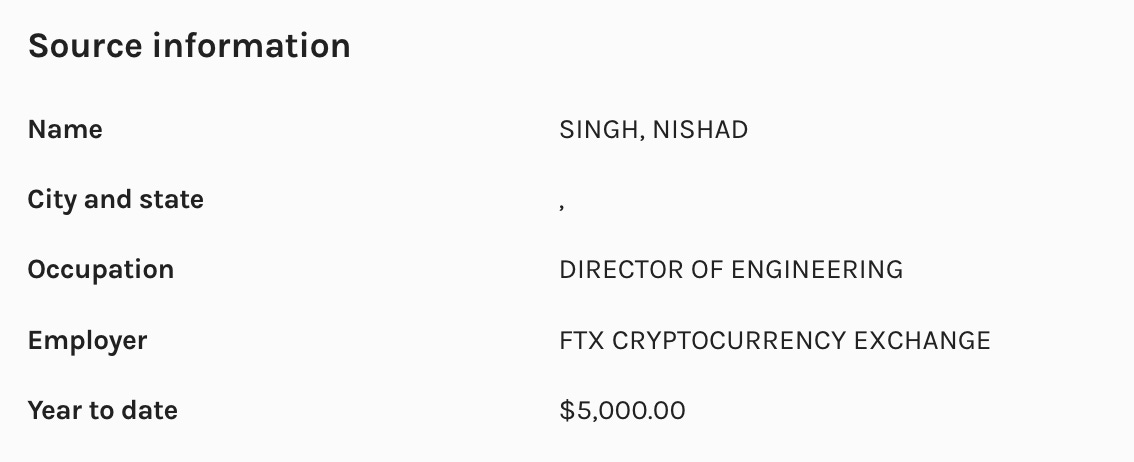Screen dimensions: 1134x462
Task: Select the name value "SINGH, NISHAD"
Action: (x=653, y=130)
